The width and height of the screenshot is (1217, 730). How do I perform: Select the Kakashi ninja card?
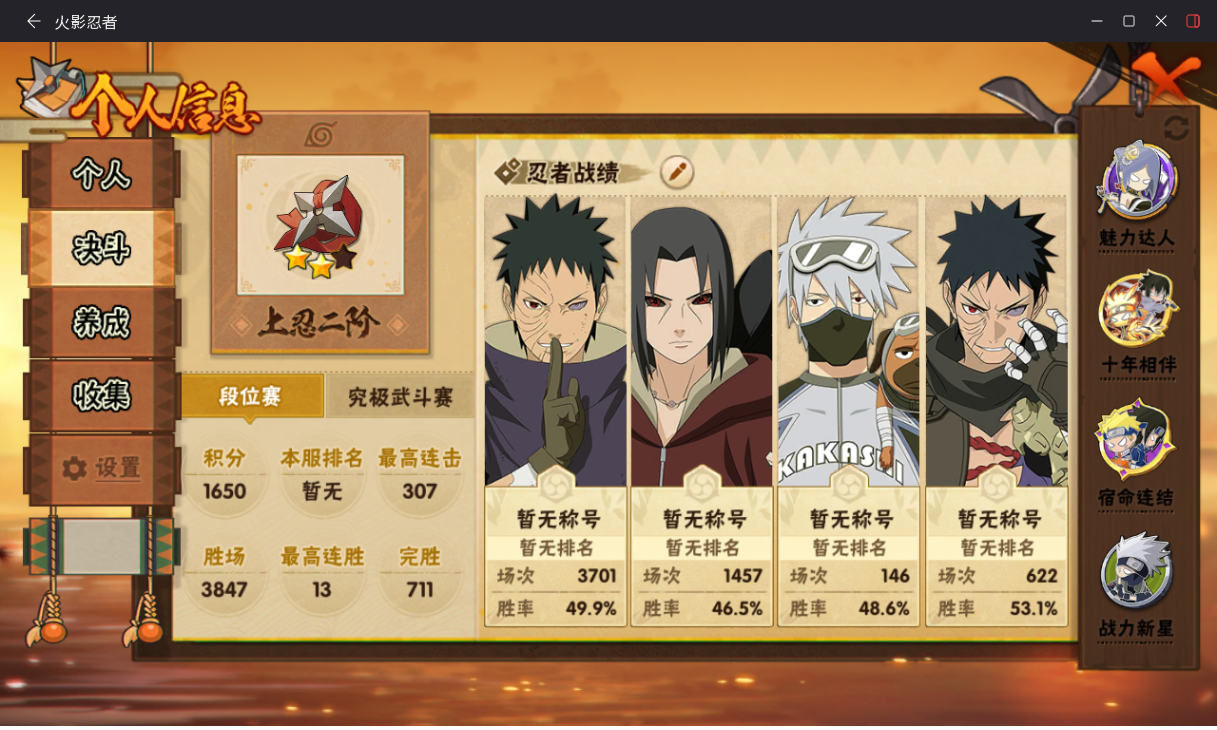[848, 411]
